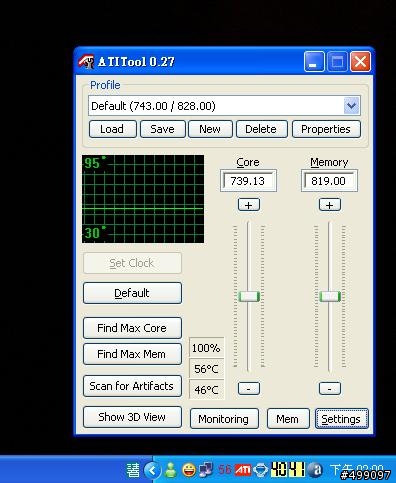Image resolution: width=396 pixels, height=483 pixels.
Task: Decrease Core clock with minus button
Action: [x=249, y=388]
